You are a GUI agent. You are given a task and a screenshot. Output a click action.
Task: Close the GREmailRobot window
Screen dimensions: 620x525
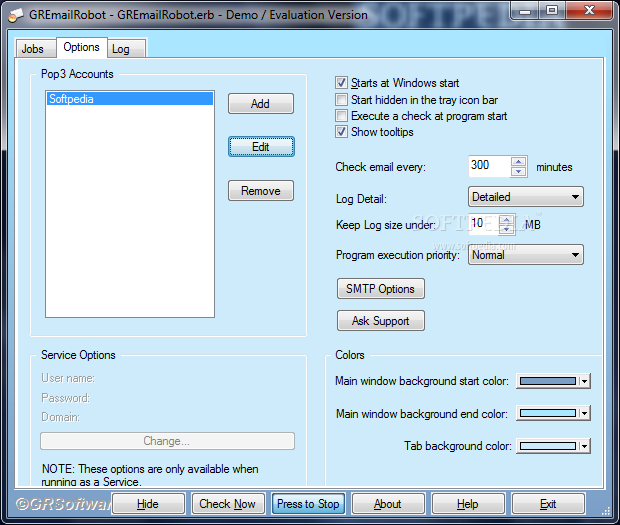coord(589,11)
